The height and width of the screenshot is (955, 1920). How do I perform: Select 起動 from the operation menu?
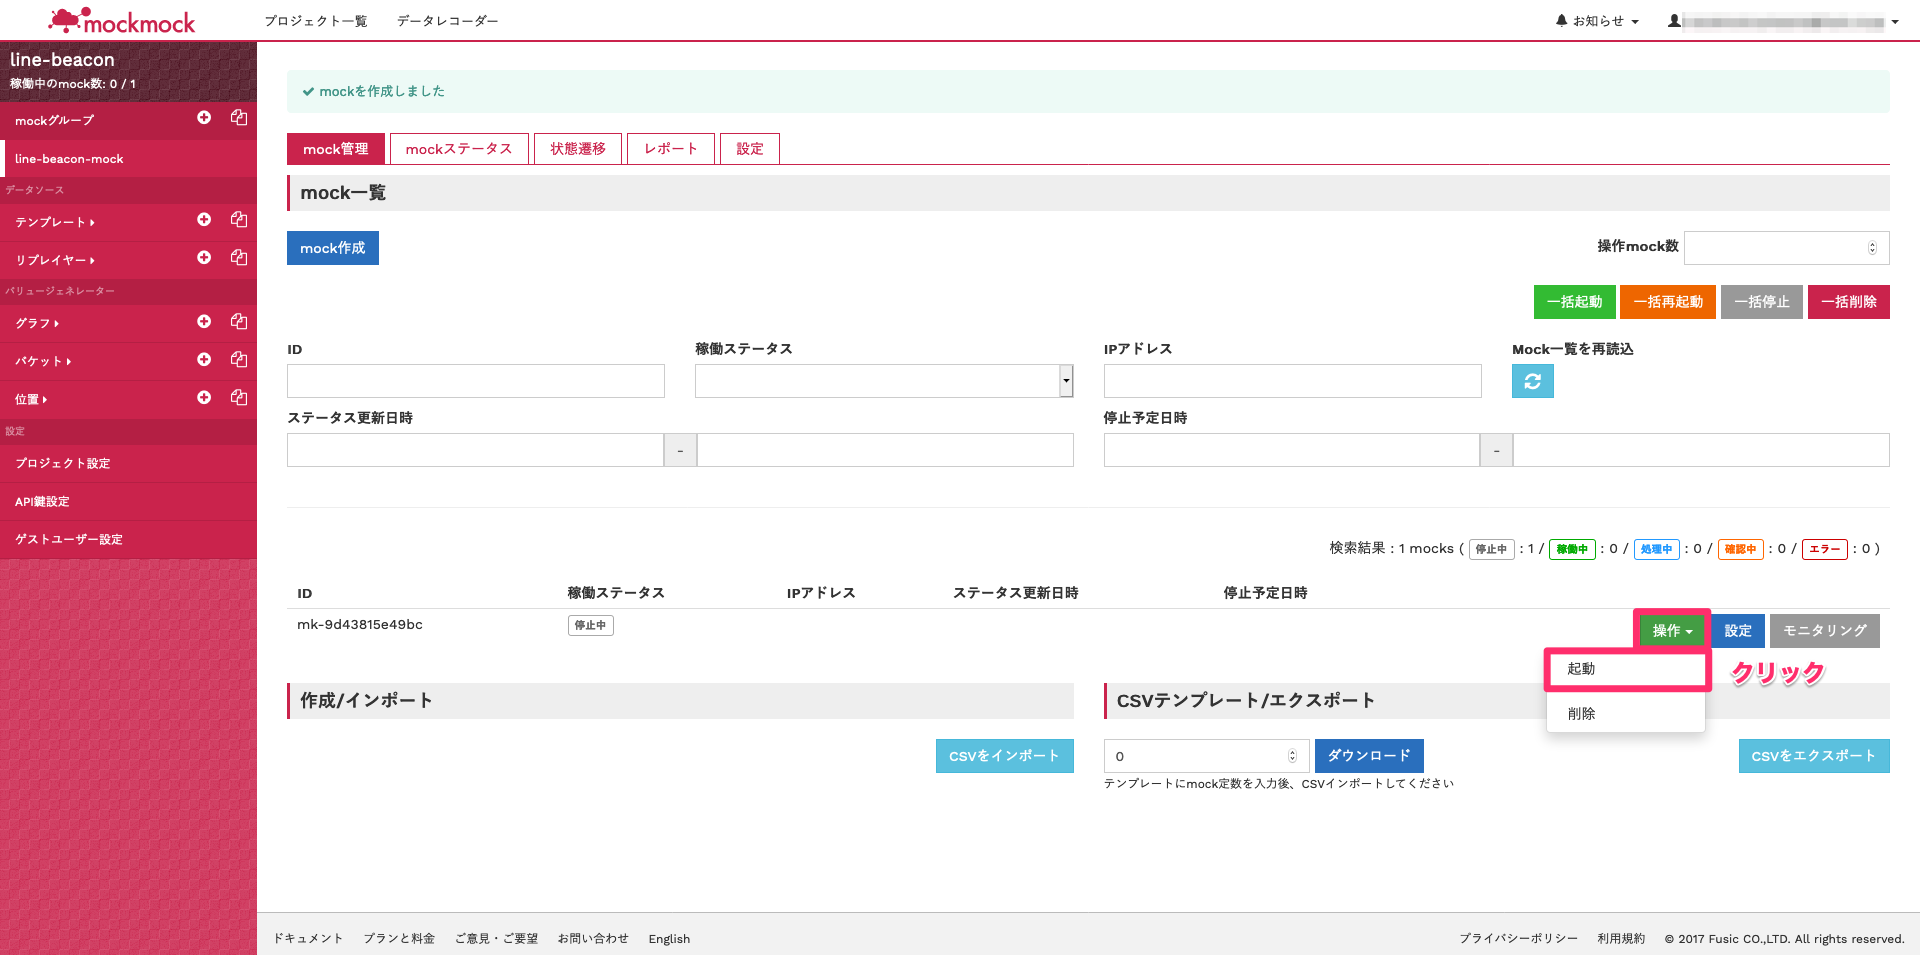click(1582, 668)
